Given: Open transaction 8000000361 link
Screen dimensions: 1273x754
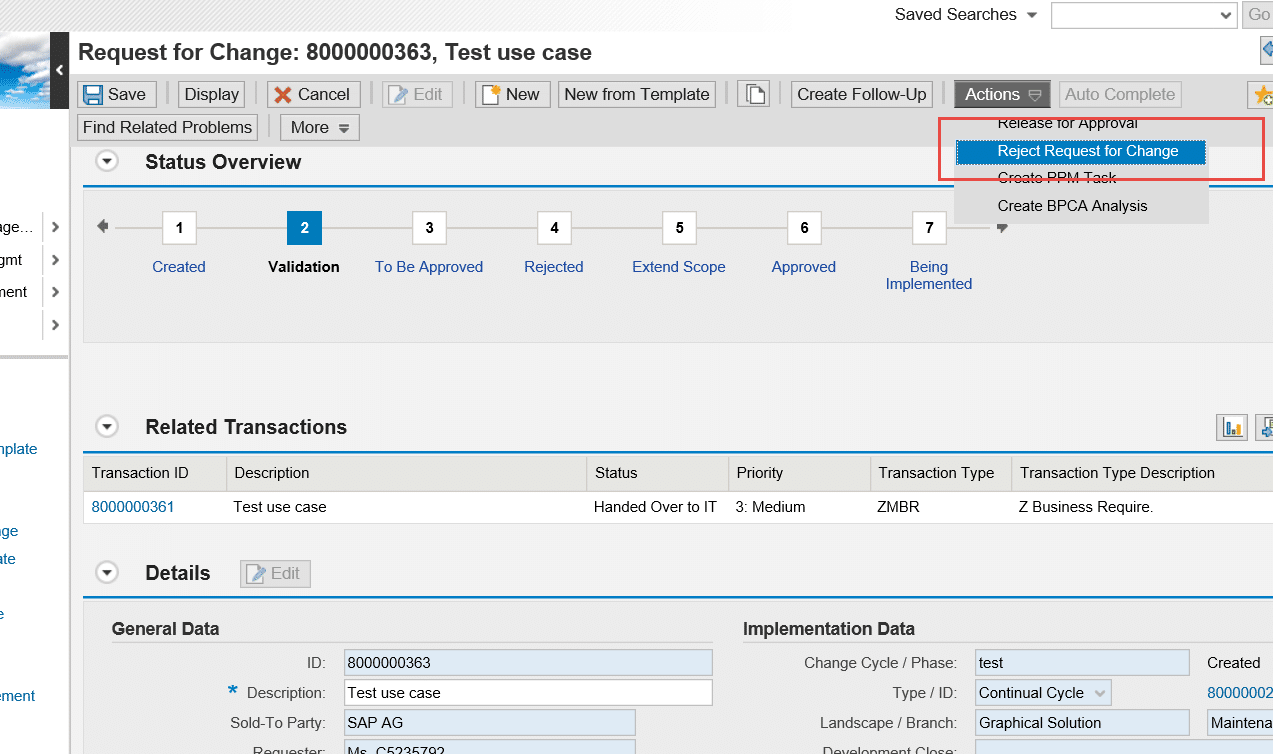Looking at the screenshot, I should click(133, 507).
